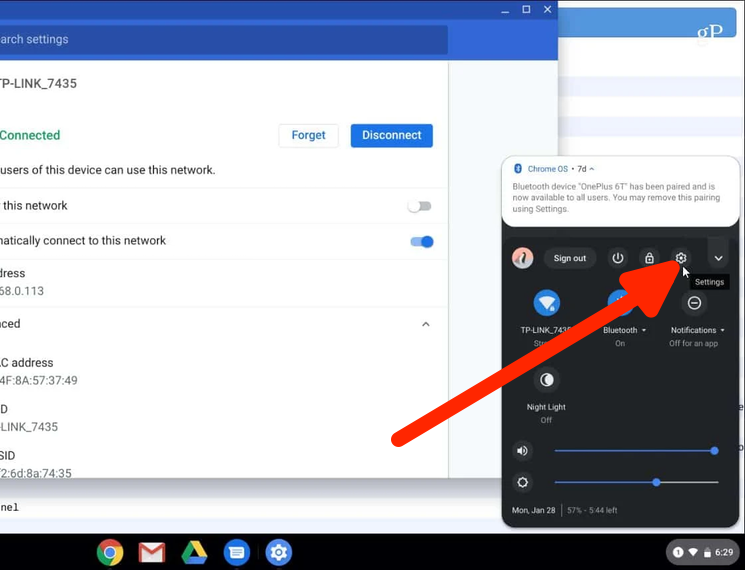Screen dimensions: 745x570
Task: Click the Disconnect button
Action: coord(391,136)
